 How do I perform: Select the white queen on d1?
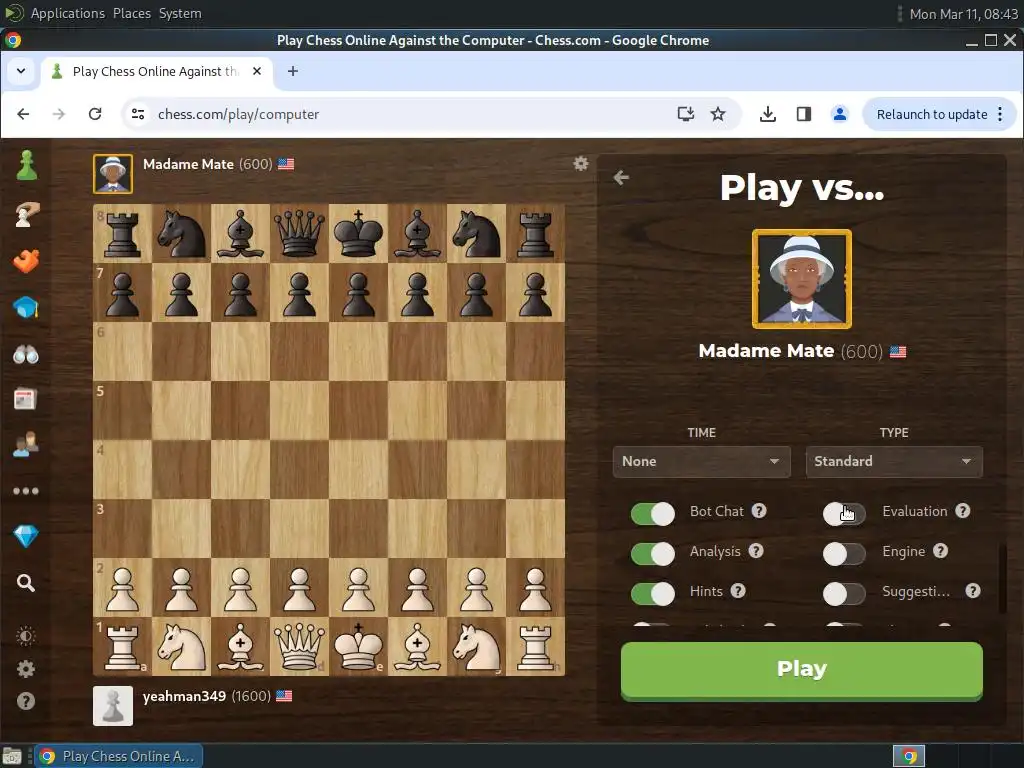pos(300,647)
